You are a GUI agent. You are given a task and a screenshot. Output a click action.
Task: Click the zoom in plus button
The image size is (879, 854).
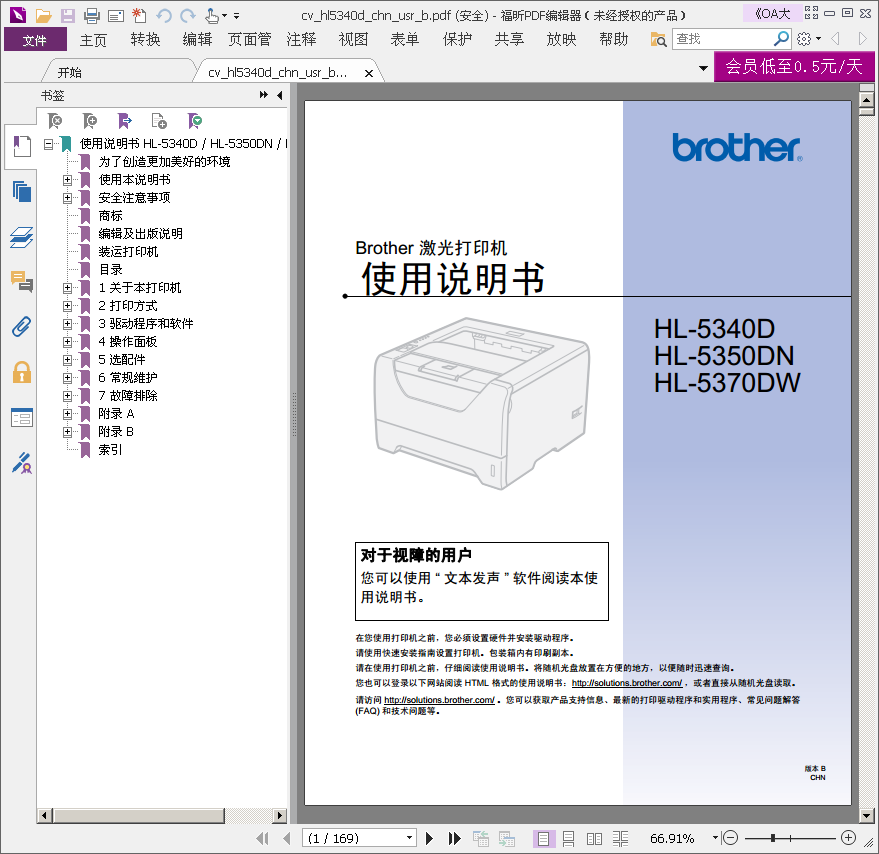[x=848, y=838]
